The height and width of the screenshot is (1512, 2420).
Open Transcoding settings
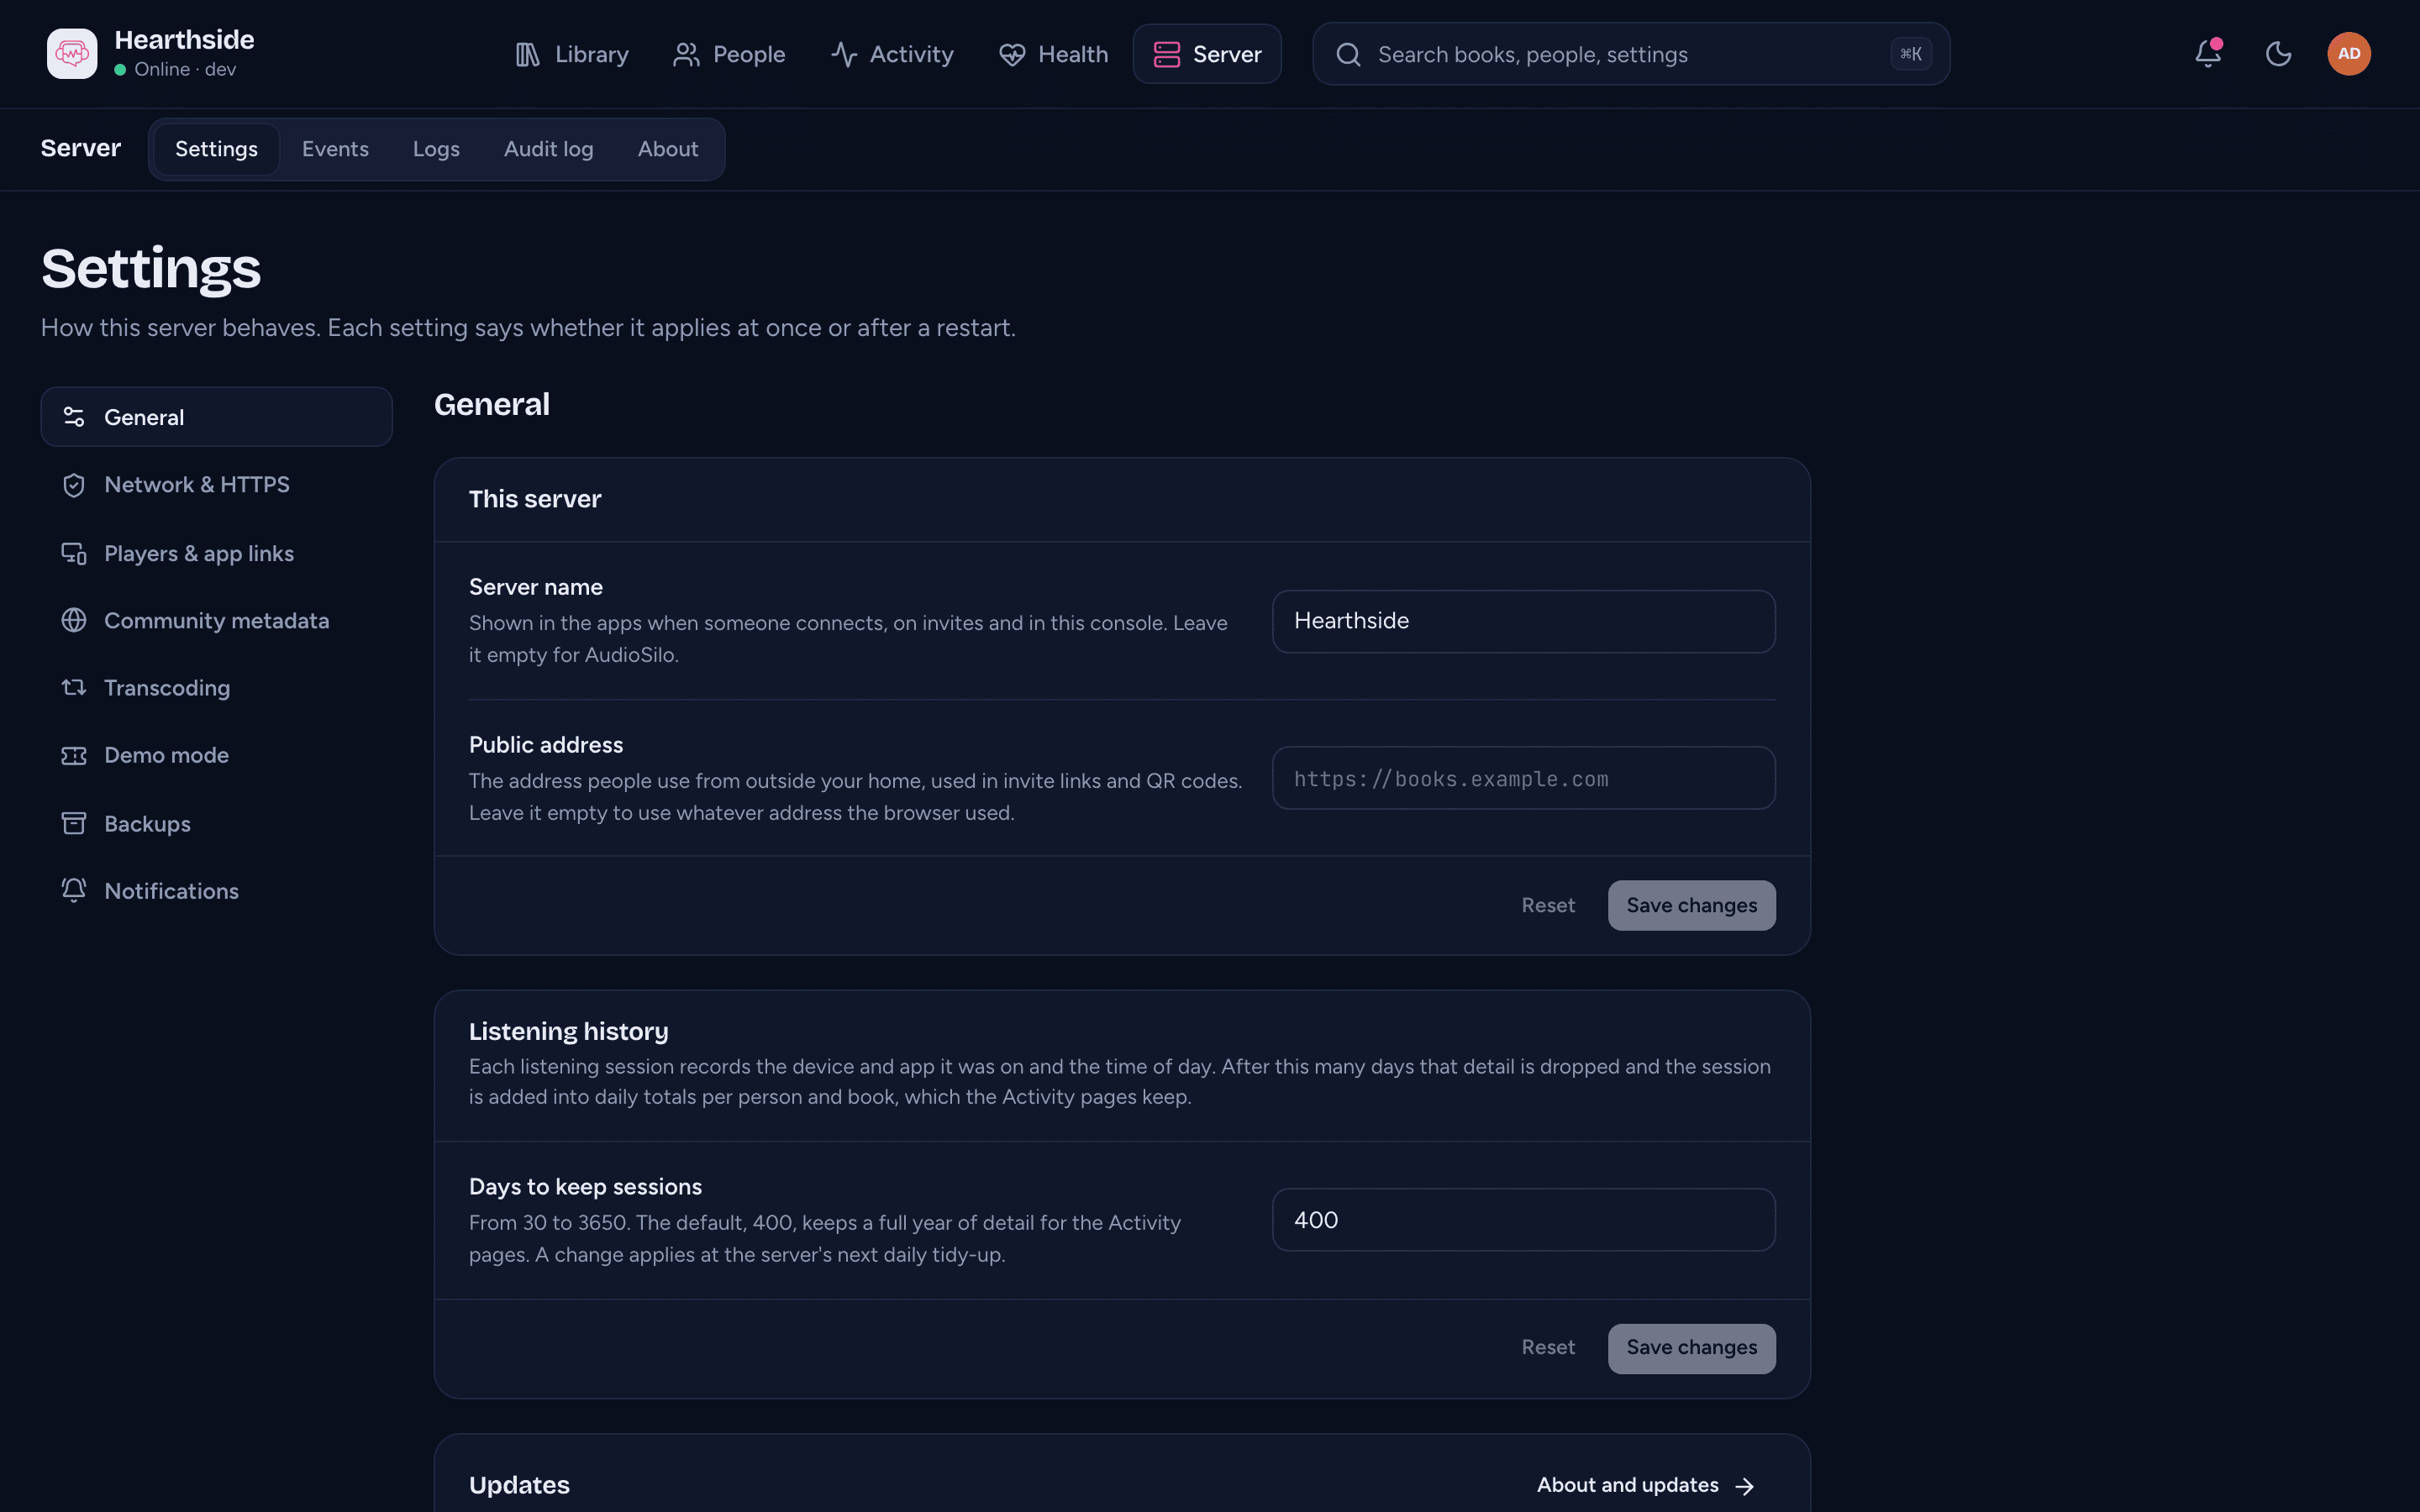pos(216,688)
